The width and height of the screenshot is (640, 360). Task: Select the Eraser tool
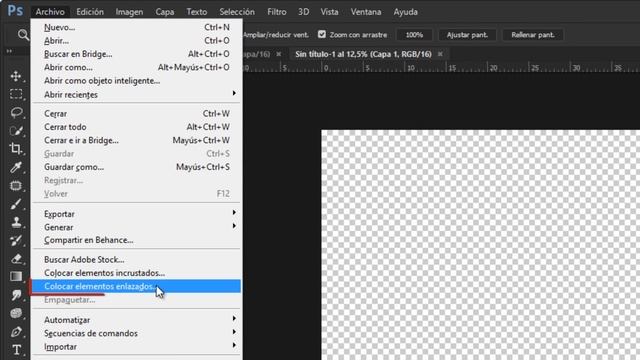tap(16, 259)
